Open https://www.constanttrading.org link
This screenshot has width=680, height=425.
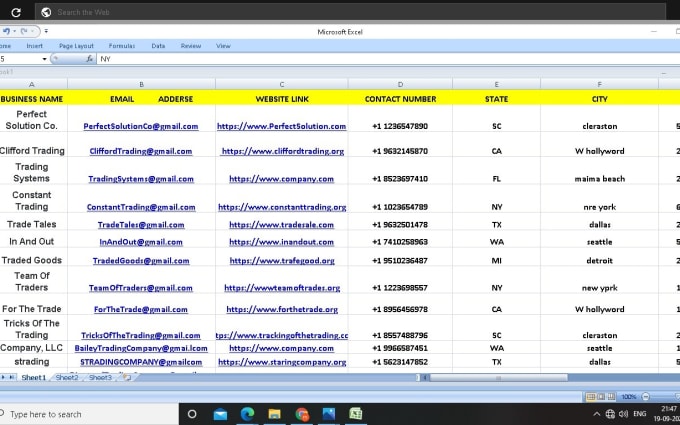point(282,207)
